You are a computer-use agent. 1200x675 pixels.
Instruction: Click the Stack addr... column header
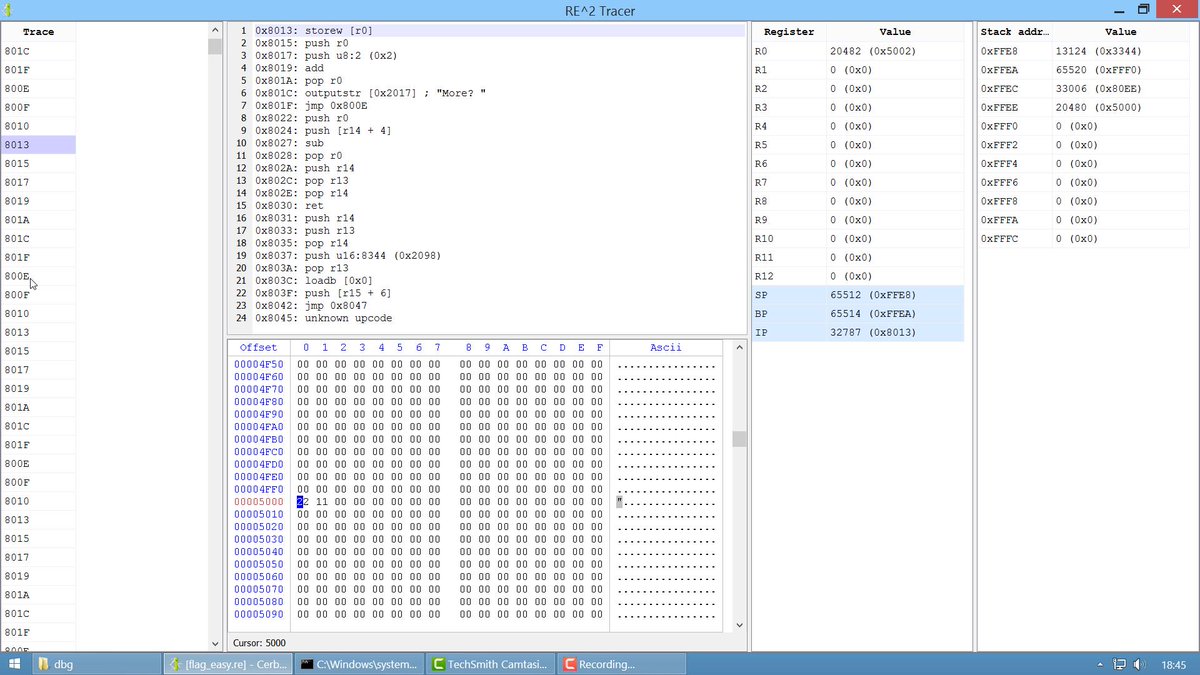click(1014, 32)
